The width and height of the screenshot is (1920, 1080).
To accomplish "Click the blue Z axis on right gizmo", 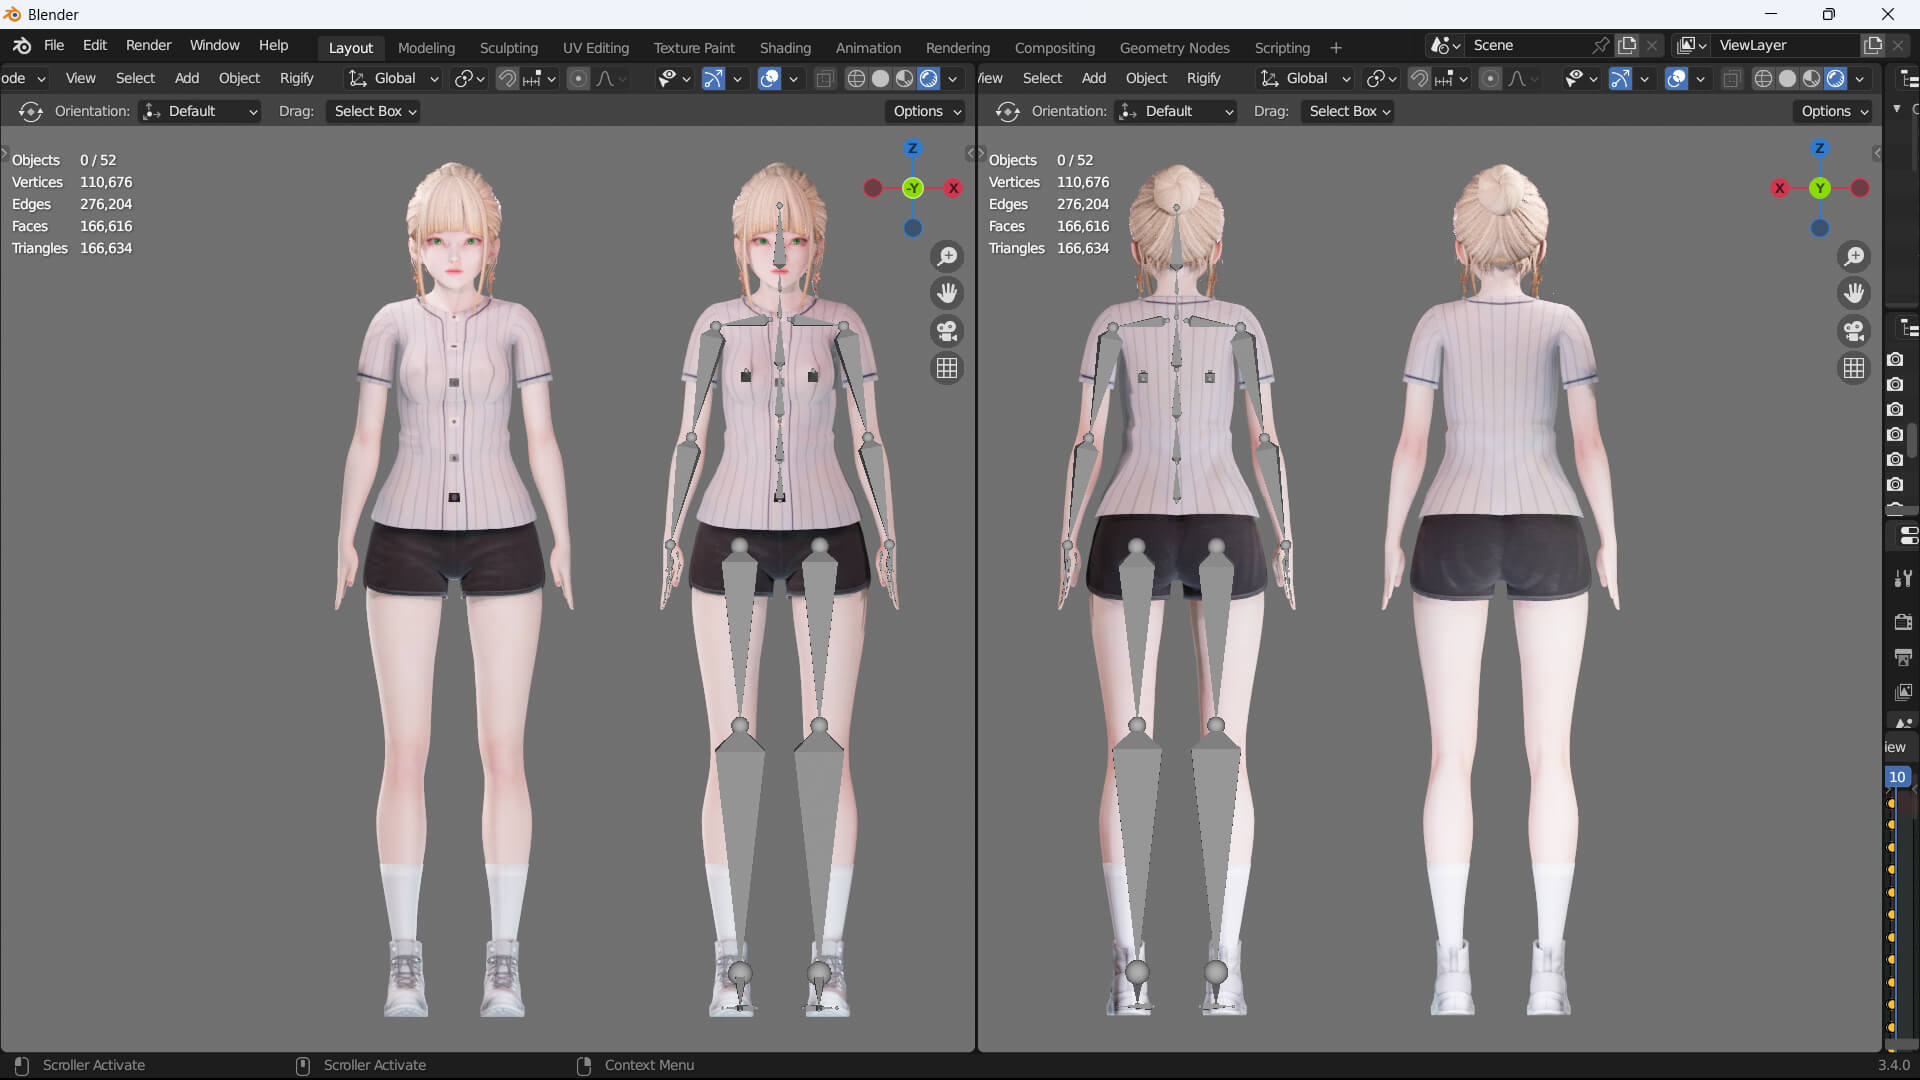I will pos(1820,149).
